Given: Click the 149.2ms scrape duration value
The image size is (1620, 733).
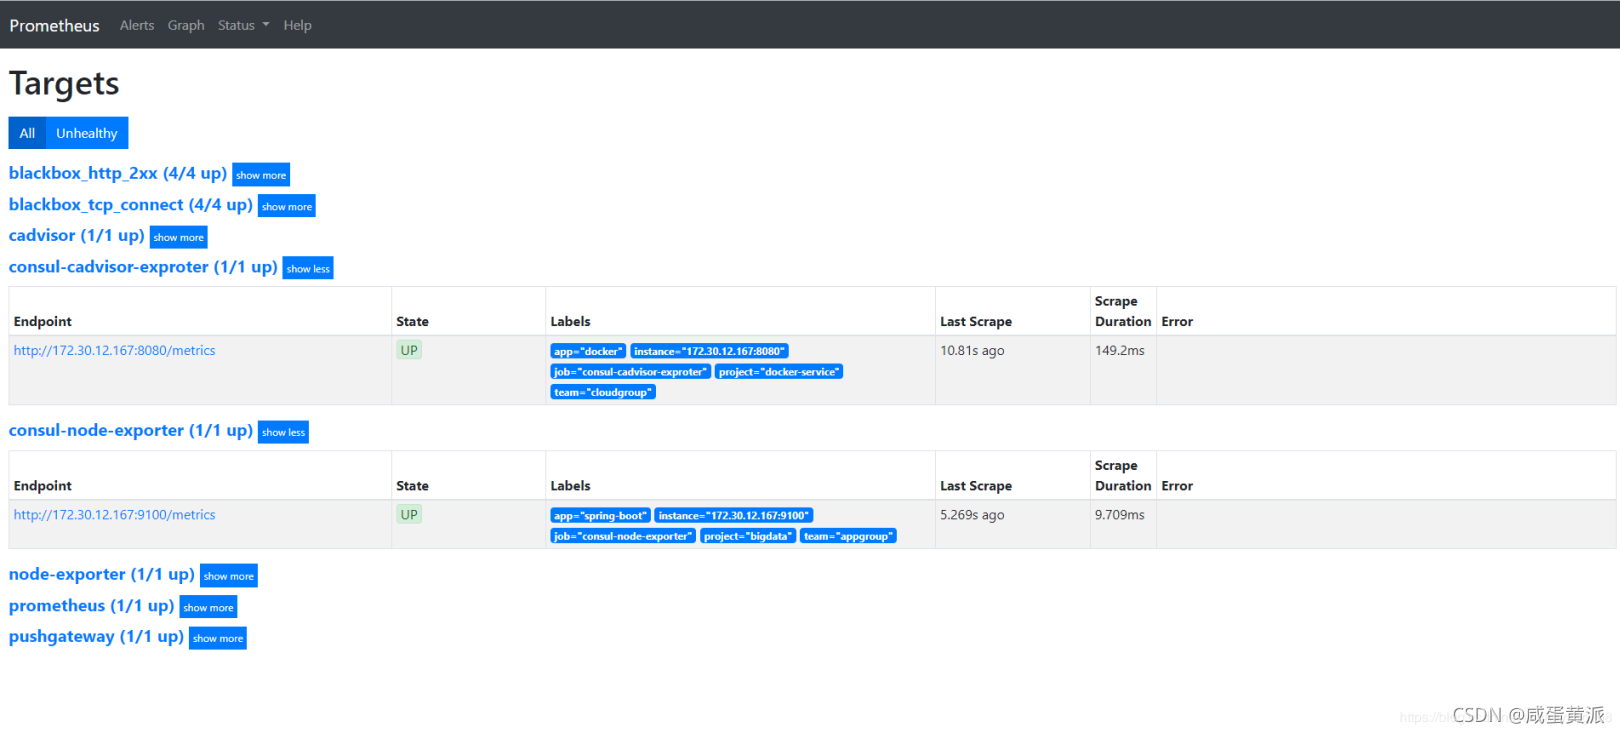Looking at the screenshot, I should coord(1120,350).
